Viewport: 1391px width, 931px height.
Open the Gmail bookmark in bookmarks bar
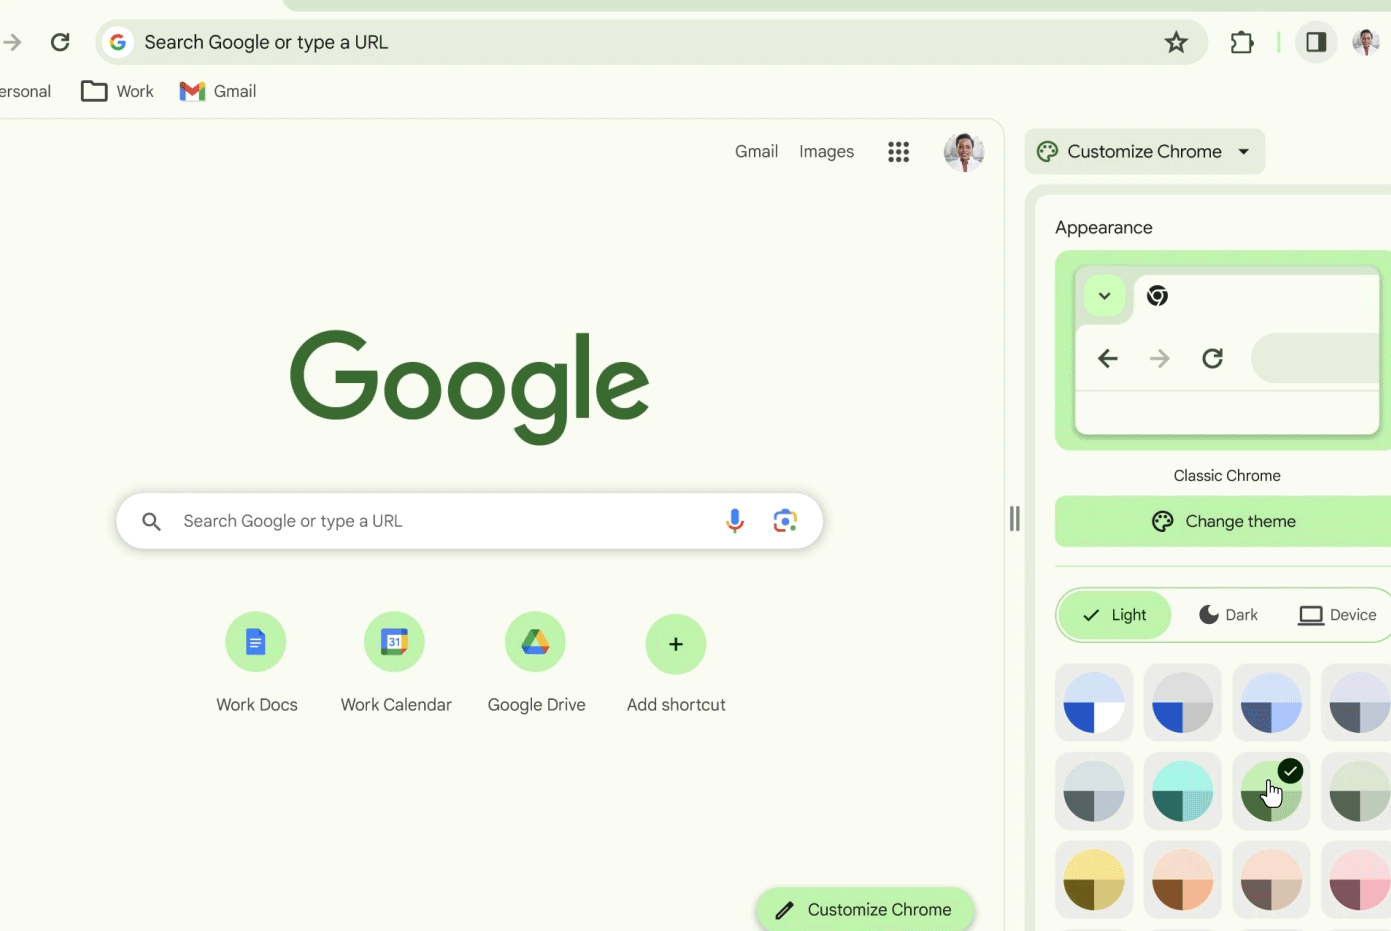(218, 91)
